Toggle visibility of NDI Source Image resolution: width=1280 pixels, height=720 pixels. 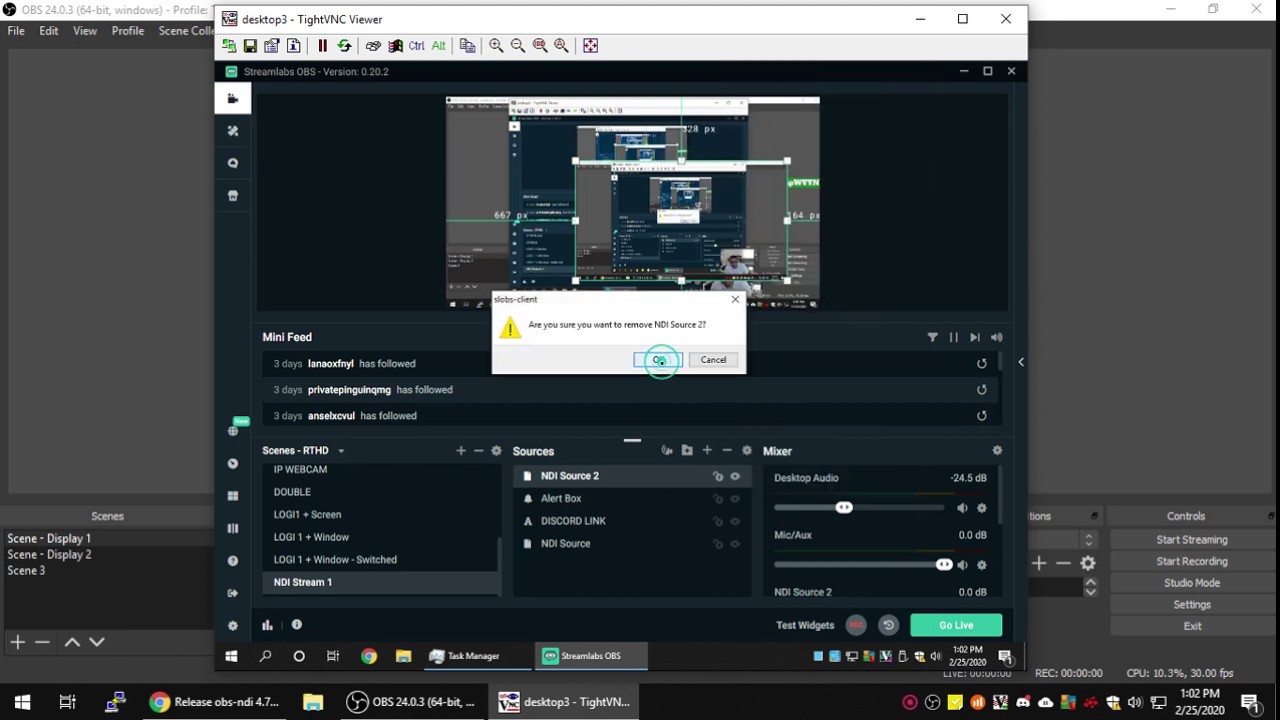pyautogui.click(x=735, y=544)
